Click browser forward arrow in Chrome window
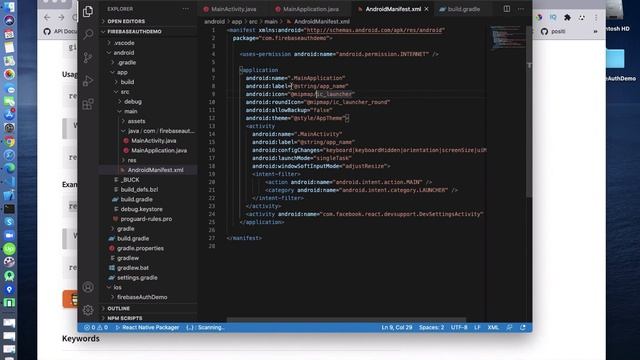 [x=61, y=18]
